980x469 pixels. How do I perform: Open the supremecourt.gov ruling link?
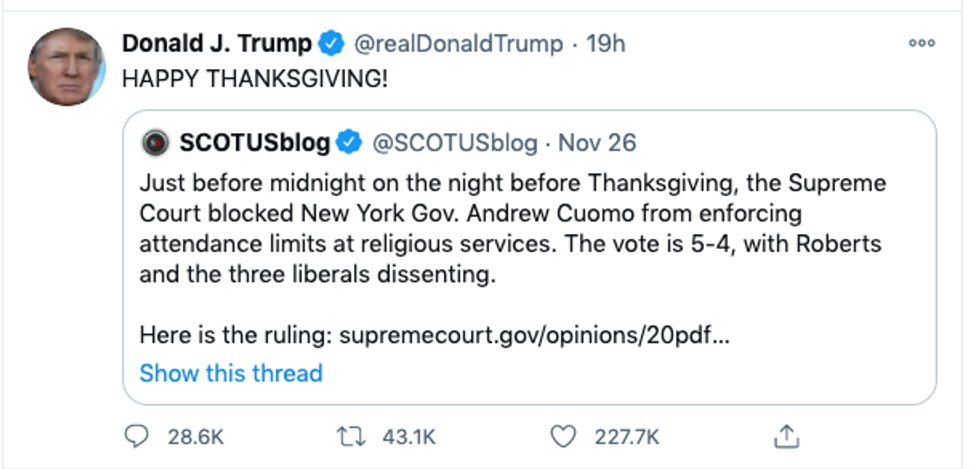coord(534,334)
